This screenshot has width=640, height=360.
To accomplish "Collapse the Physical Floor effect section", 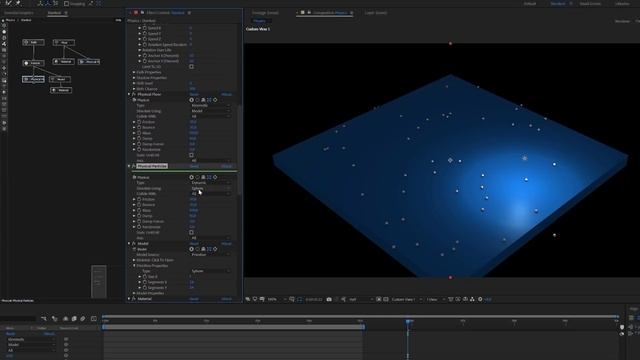I will click(129, 94).
